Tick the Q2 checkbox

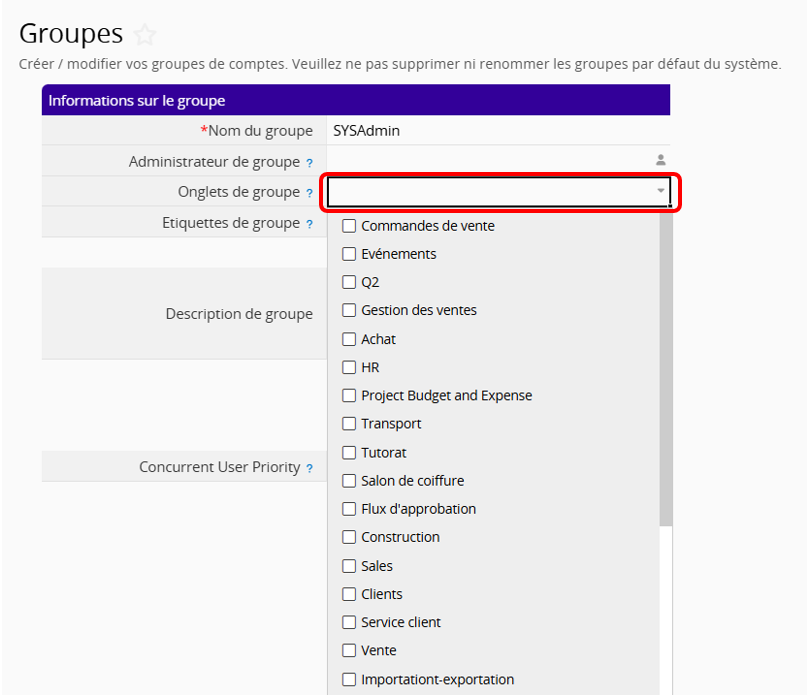pyautogui.click(x=349, y=282)
